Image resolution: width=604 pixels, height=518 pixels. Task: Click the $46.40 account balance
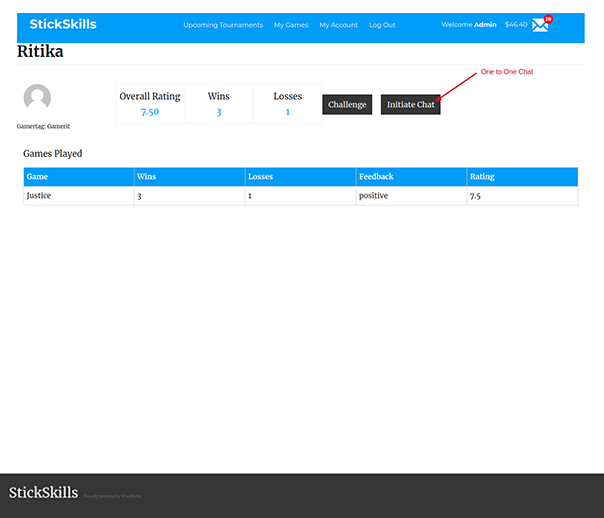pyautogui.click(x=516, y=25)
